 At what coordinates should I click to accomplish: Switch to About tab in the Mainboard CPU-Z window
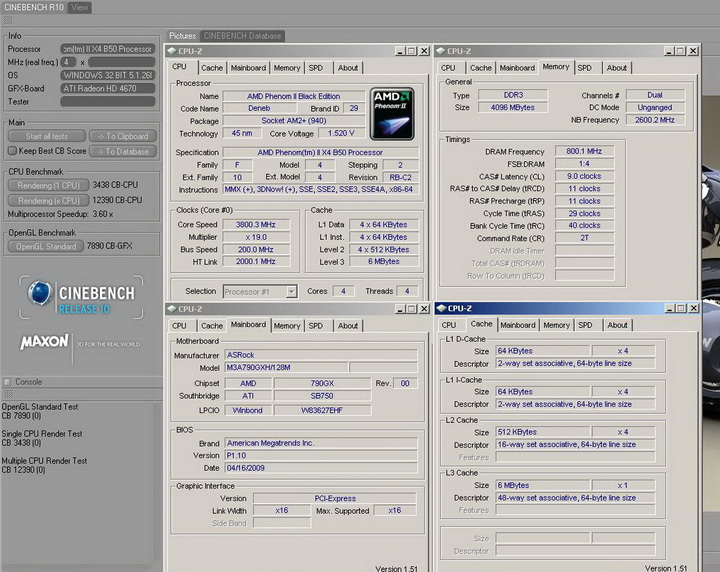pos(347,325)
